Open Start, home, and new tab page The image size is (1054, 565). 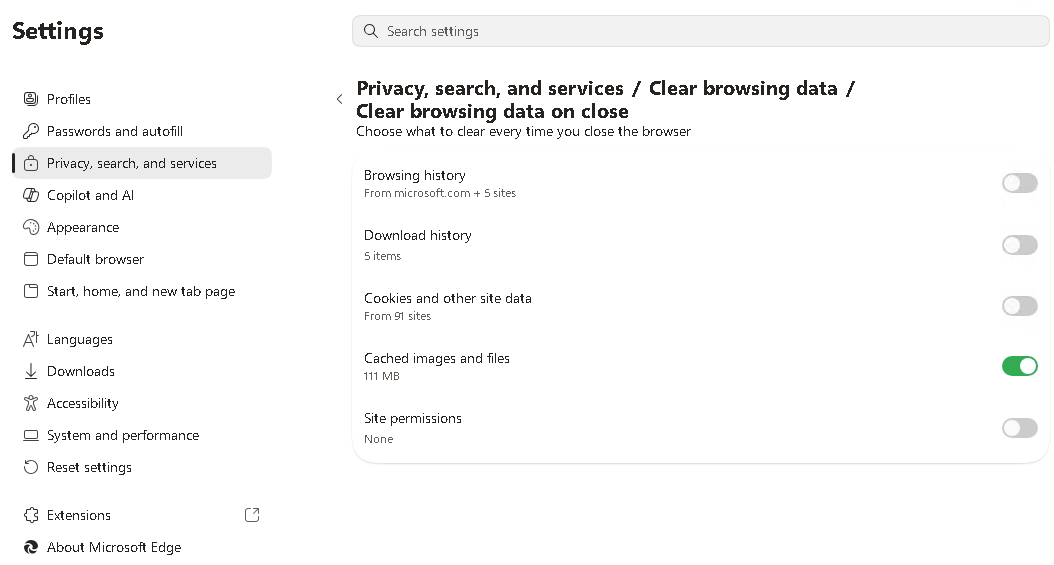(x=142, y=291)
